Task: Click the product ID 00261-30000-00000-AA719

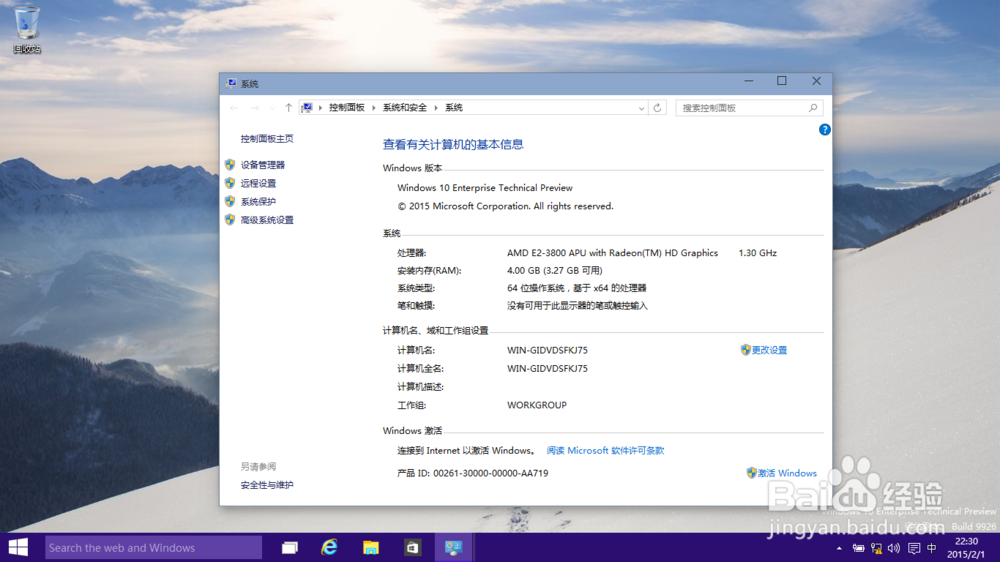Action: tap(490, 473)
